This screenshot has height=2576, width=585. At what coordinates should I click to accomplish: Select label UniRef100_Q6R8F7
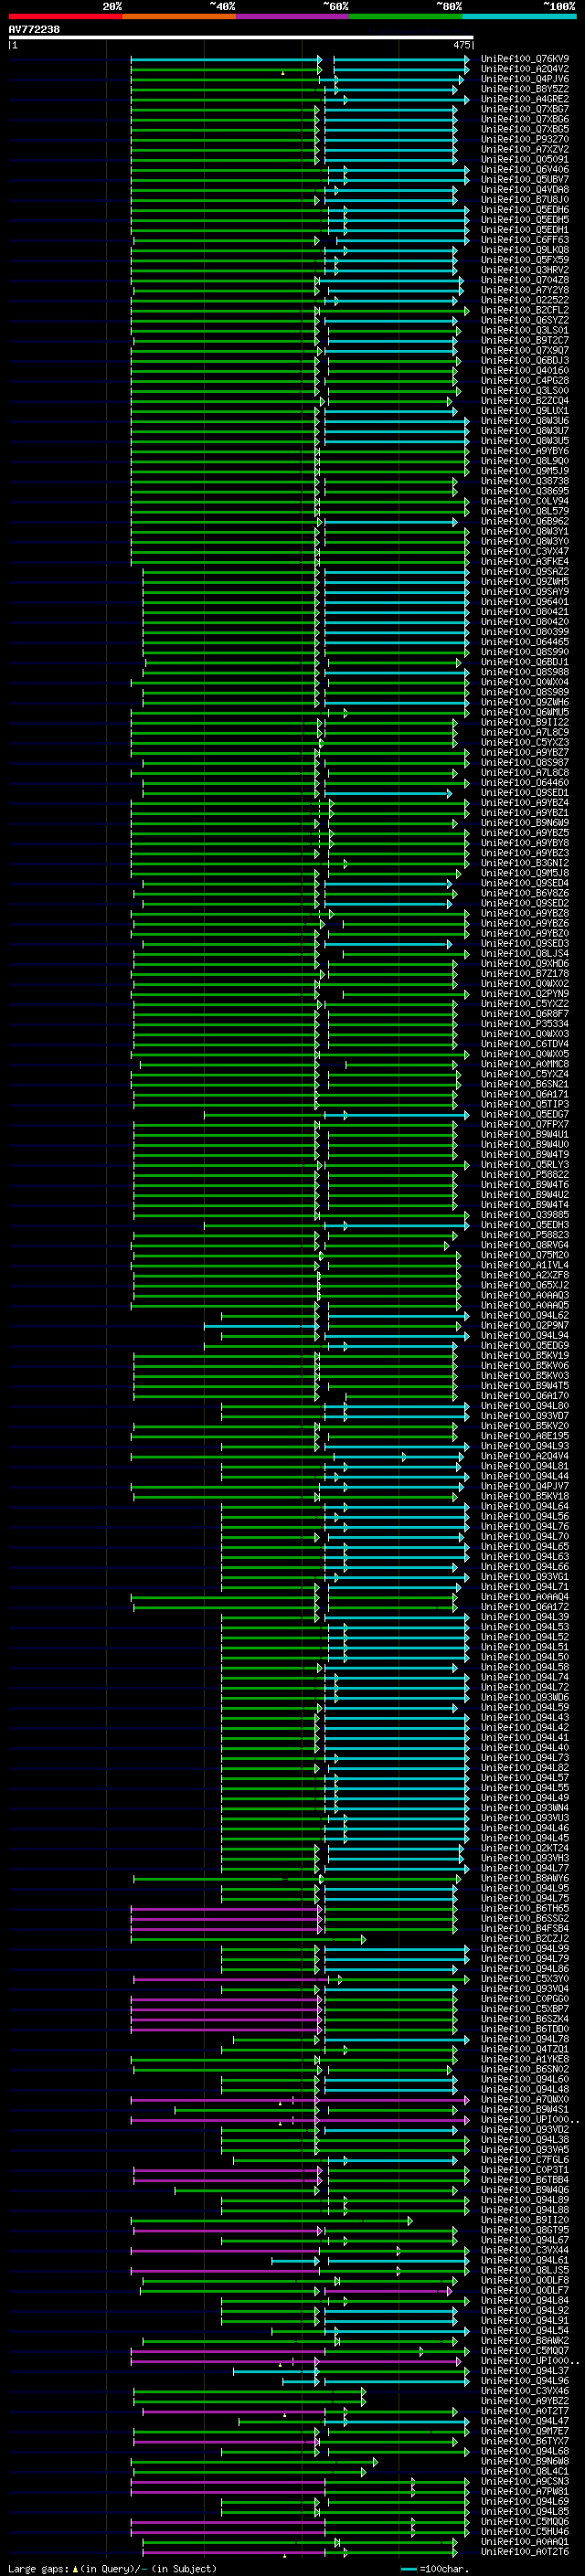click(x=525, y=1014)
